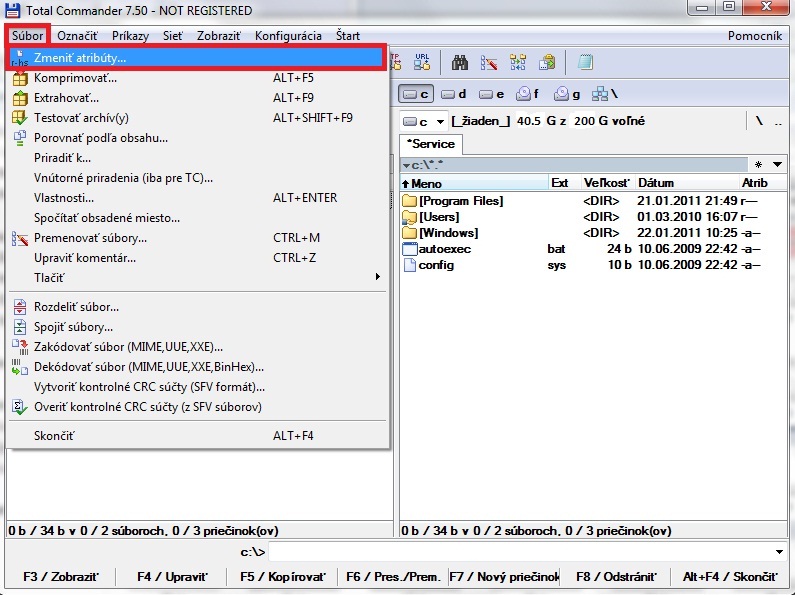Open Vlastnosti from the menu
Viewport: 795px width, 595px height.
pyautogui.click(x=197, y=198)
